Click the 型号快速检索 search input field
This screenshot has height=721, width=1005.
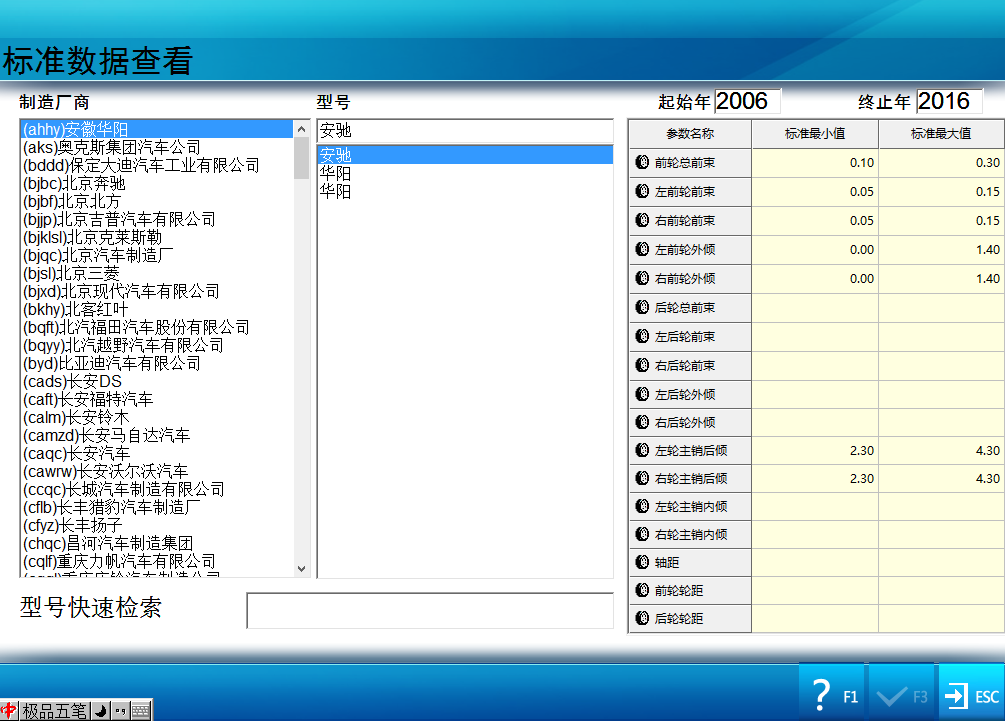429,611
